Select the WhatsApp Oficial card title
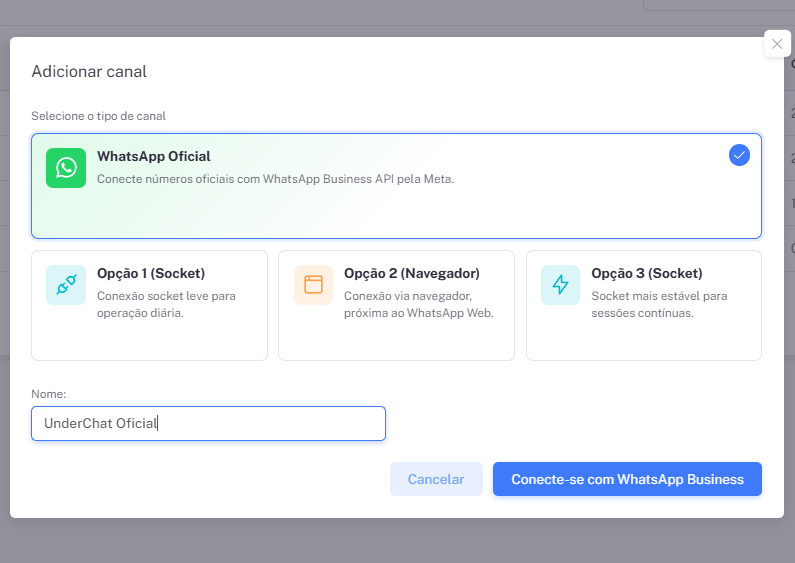 point(154,156)
